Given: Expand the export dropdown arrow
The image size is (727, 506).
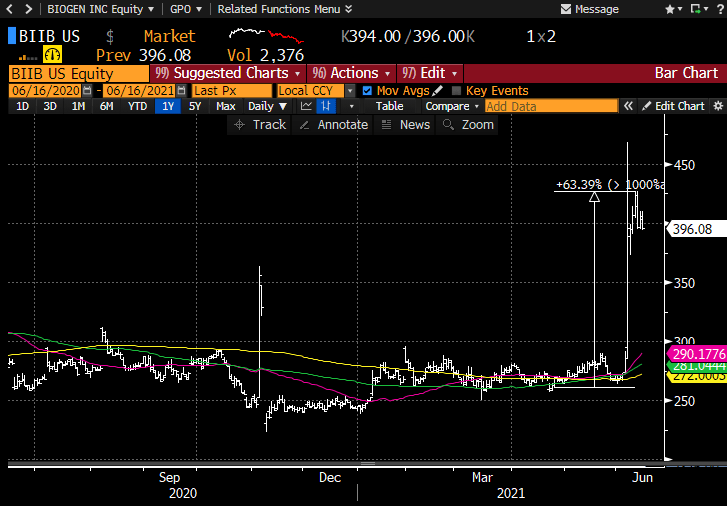Looking at the screenshot, I should (x=706, y=9).
